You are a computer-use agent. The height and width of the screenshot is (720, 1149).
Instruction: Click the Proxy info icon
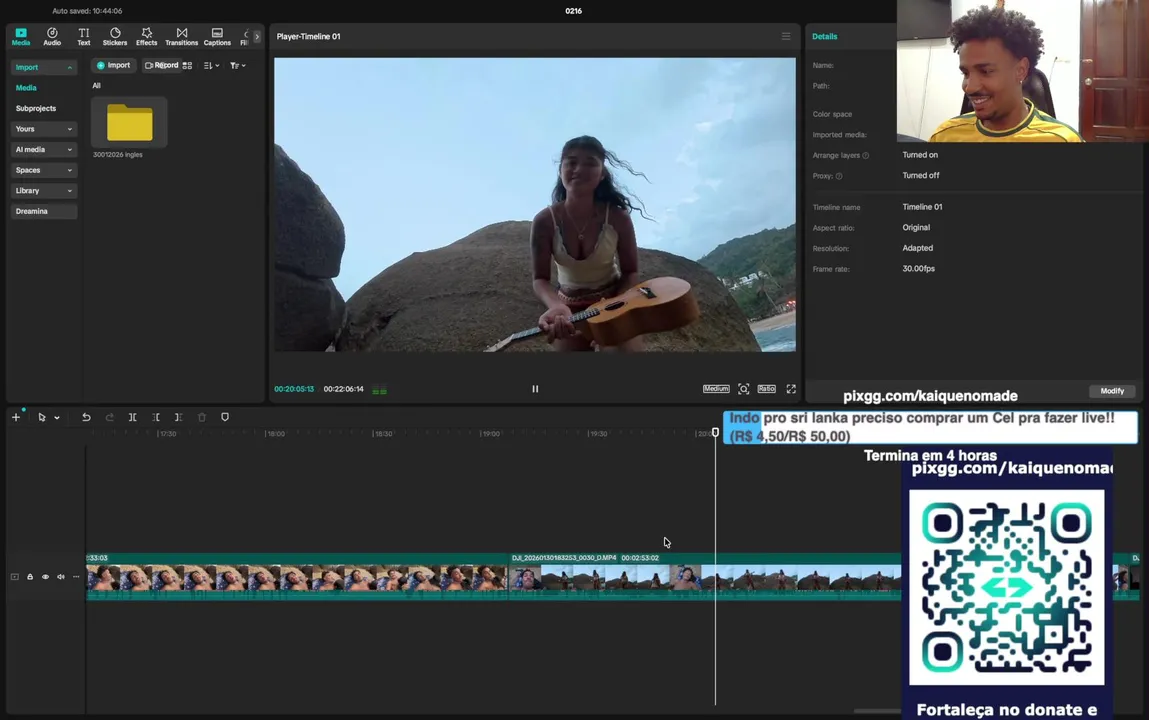pyautogui.click(x=839, y=176)
